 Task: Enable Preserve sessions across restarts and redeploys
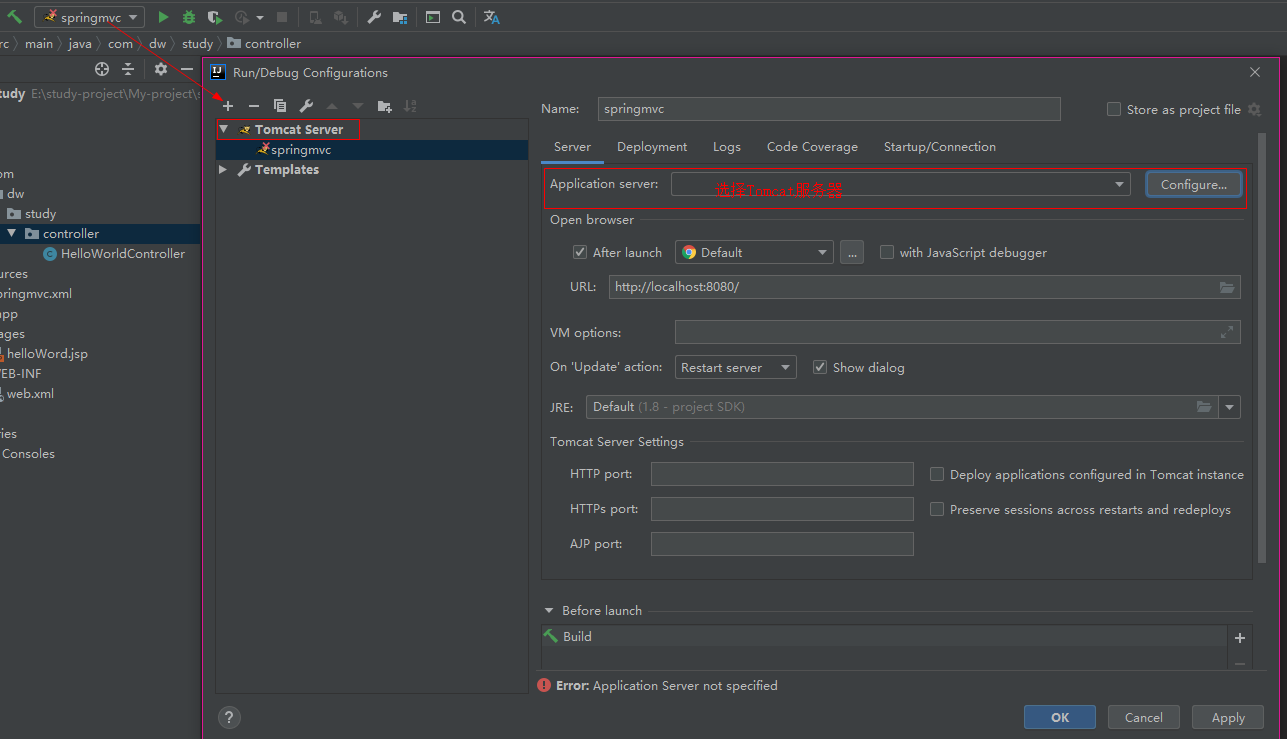pos(937,510)
